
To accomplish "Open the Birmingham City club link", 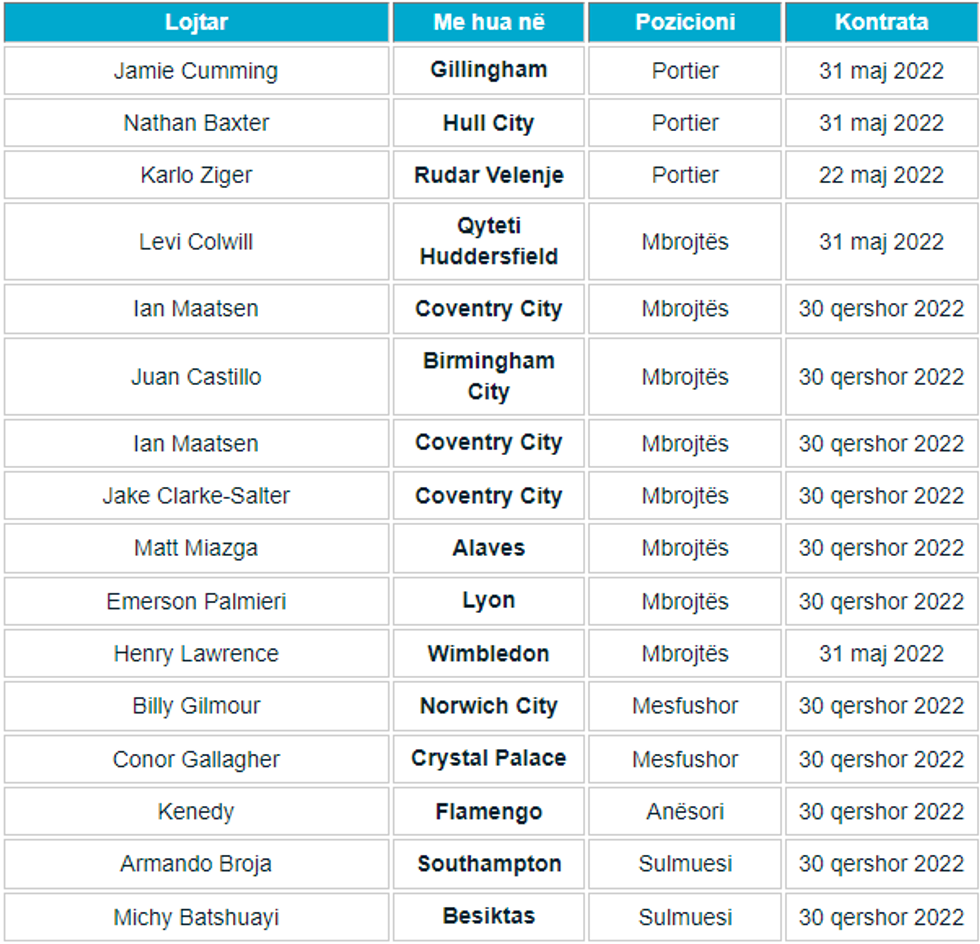I will point(489,376).
